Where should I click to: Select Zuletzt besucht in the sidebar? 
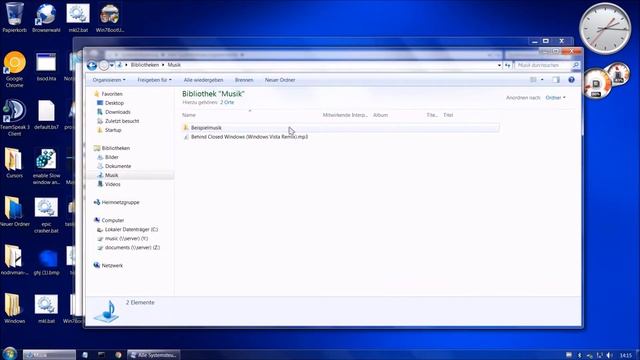122,121
